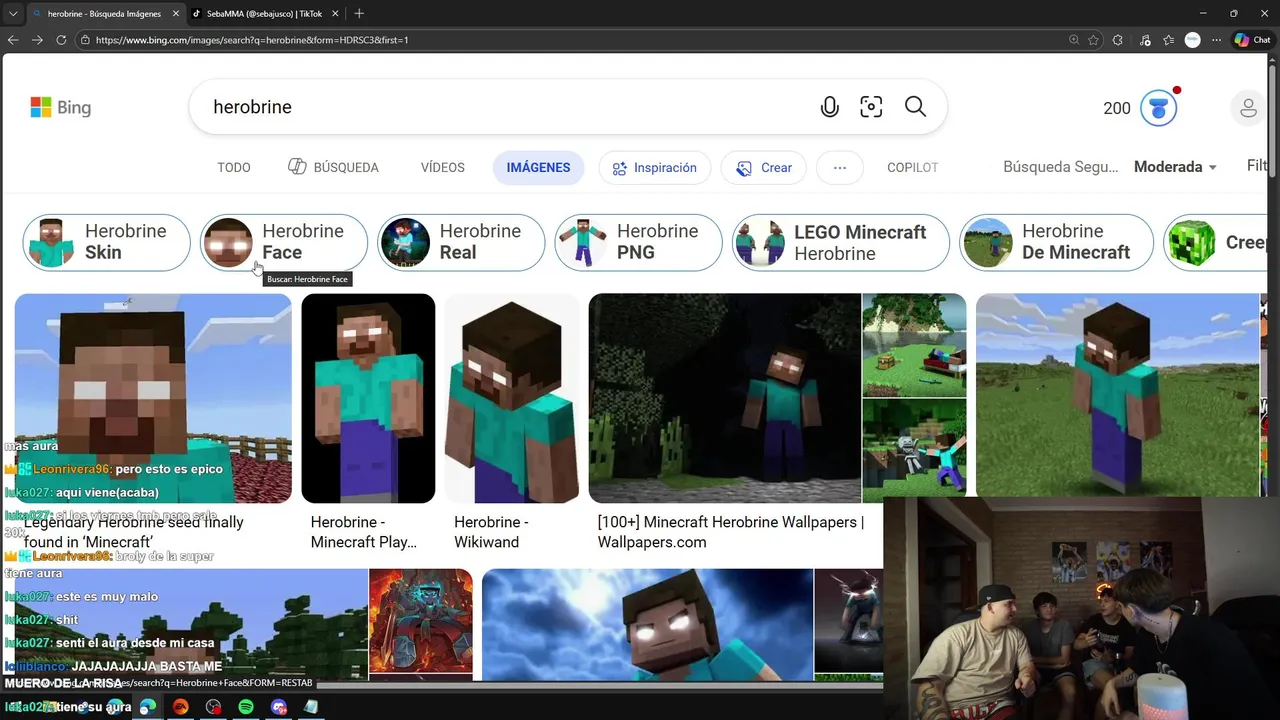Open the Herobrine face close-up image

[x=153, y=398]
